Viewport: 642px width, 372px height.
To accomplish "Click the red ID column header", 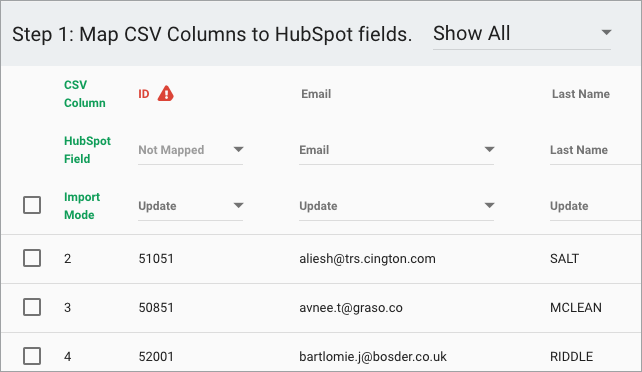I will click(x=144, y=94).
